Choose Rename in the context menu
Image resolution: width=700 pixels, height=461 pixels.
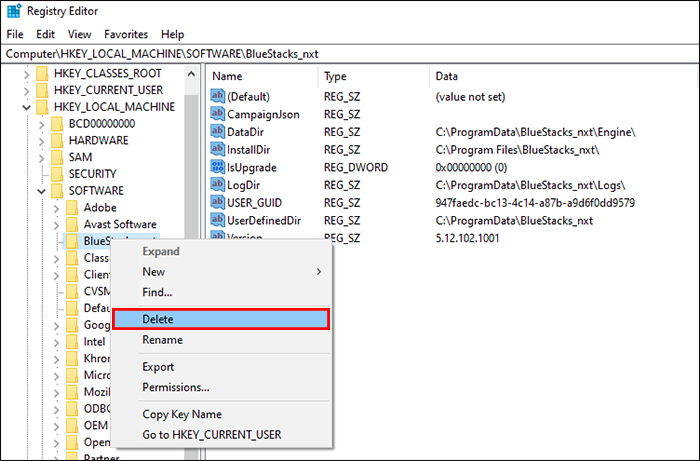(x=221, y=340)
